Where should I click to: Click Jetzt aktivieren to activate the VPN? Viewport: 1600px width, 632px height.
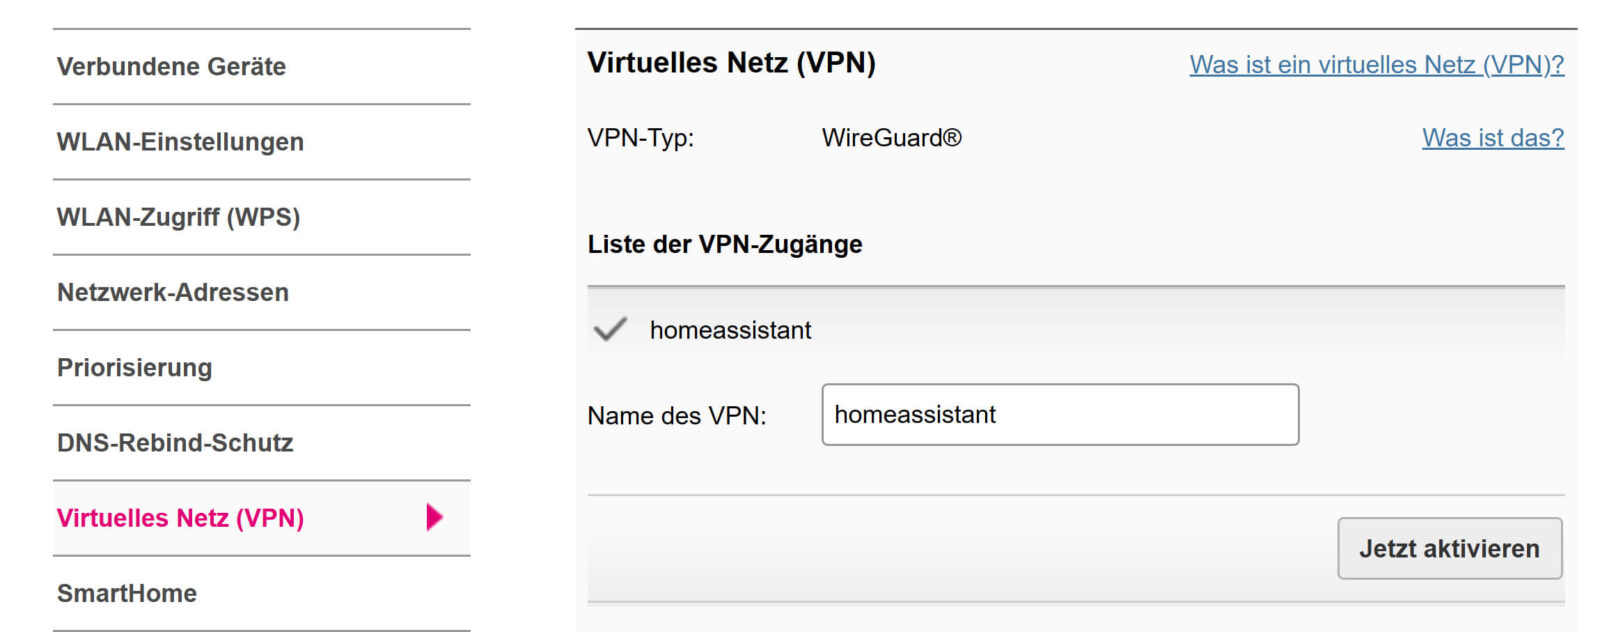pos(1450,548)
